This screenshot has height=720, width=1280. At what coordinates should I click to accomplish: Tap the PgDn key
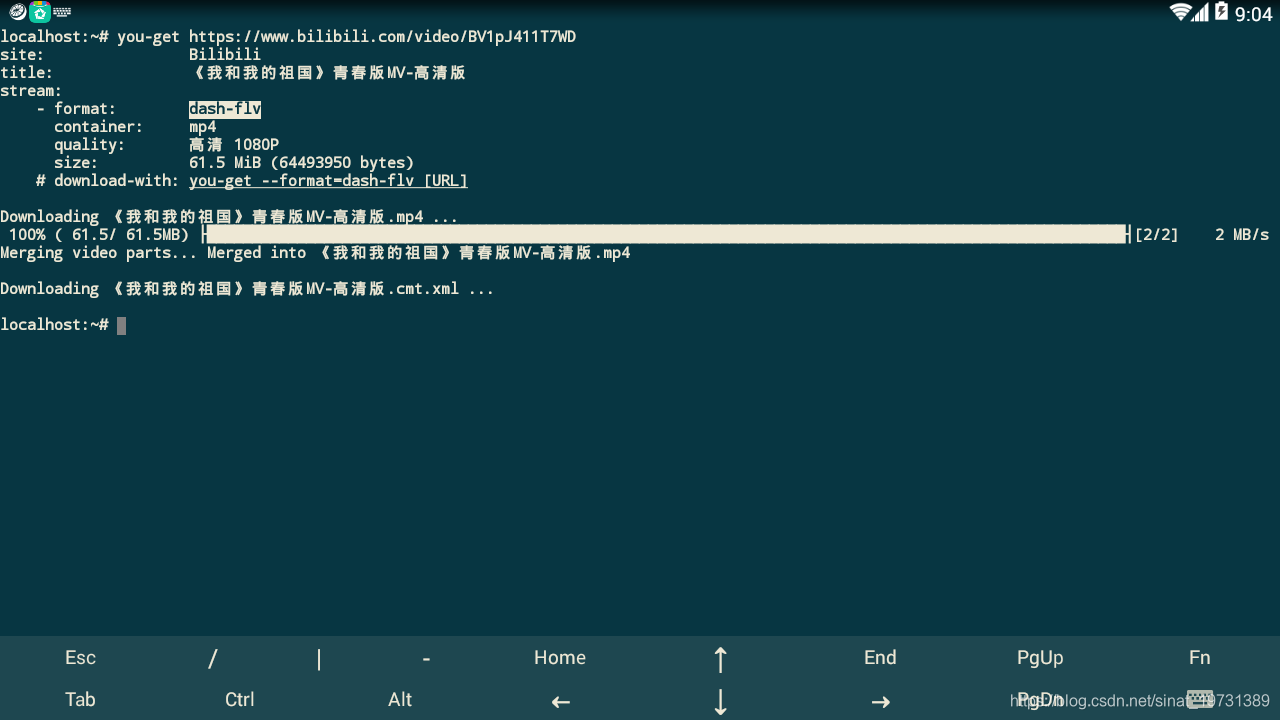[x=1040, y=699]
